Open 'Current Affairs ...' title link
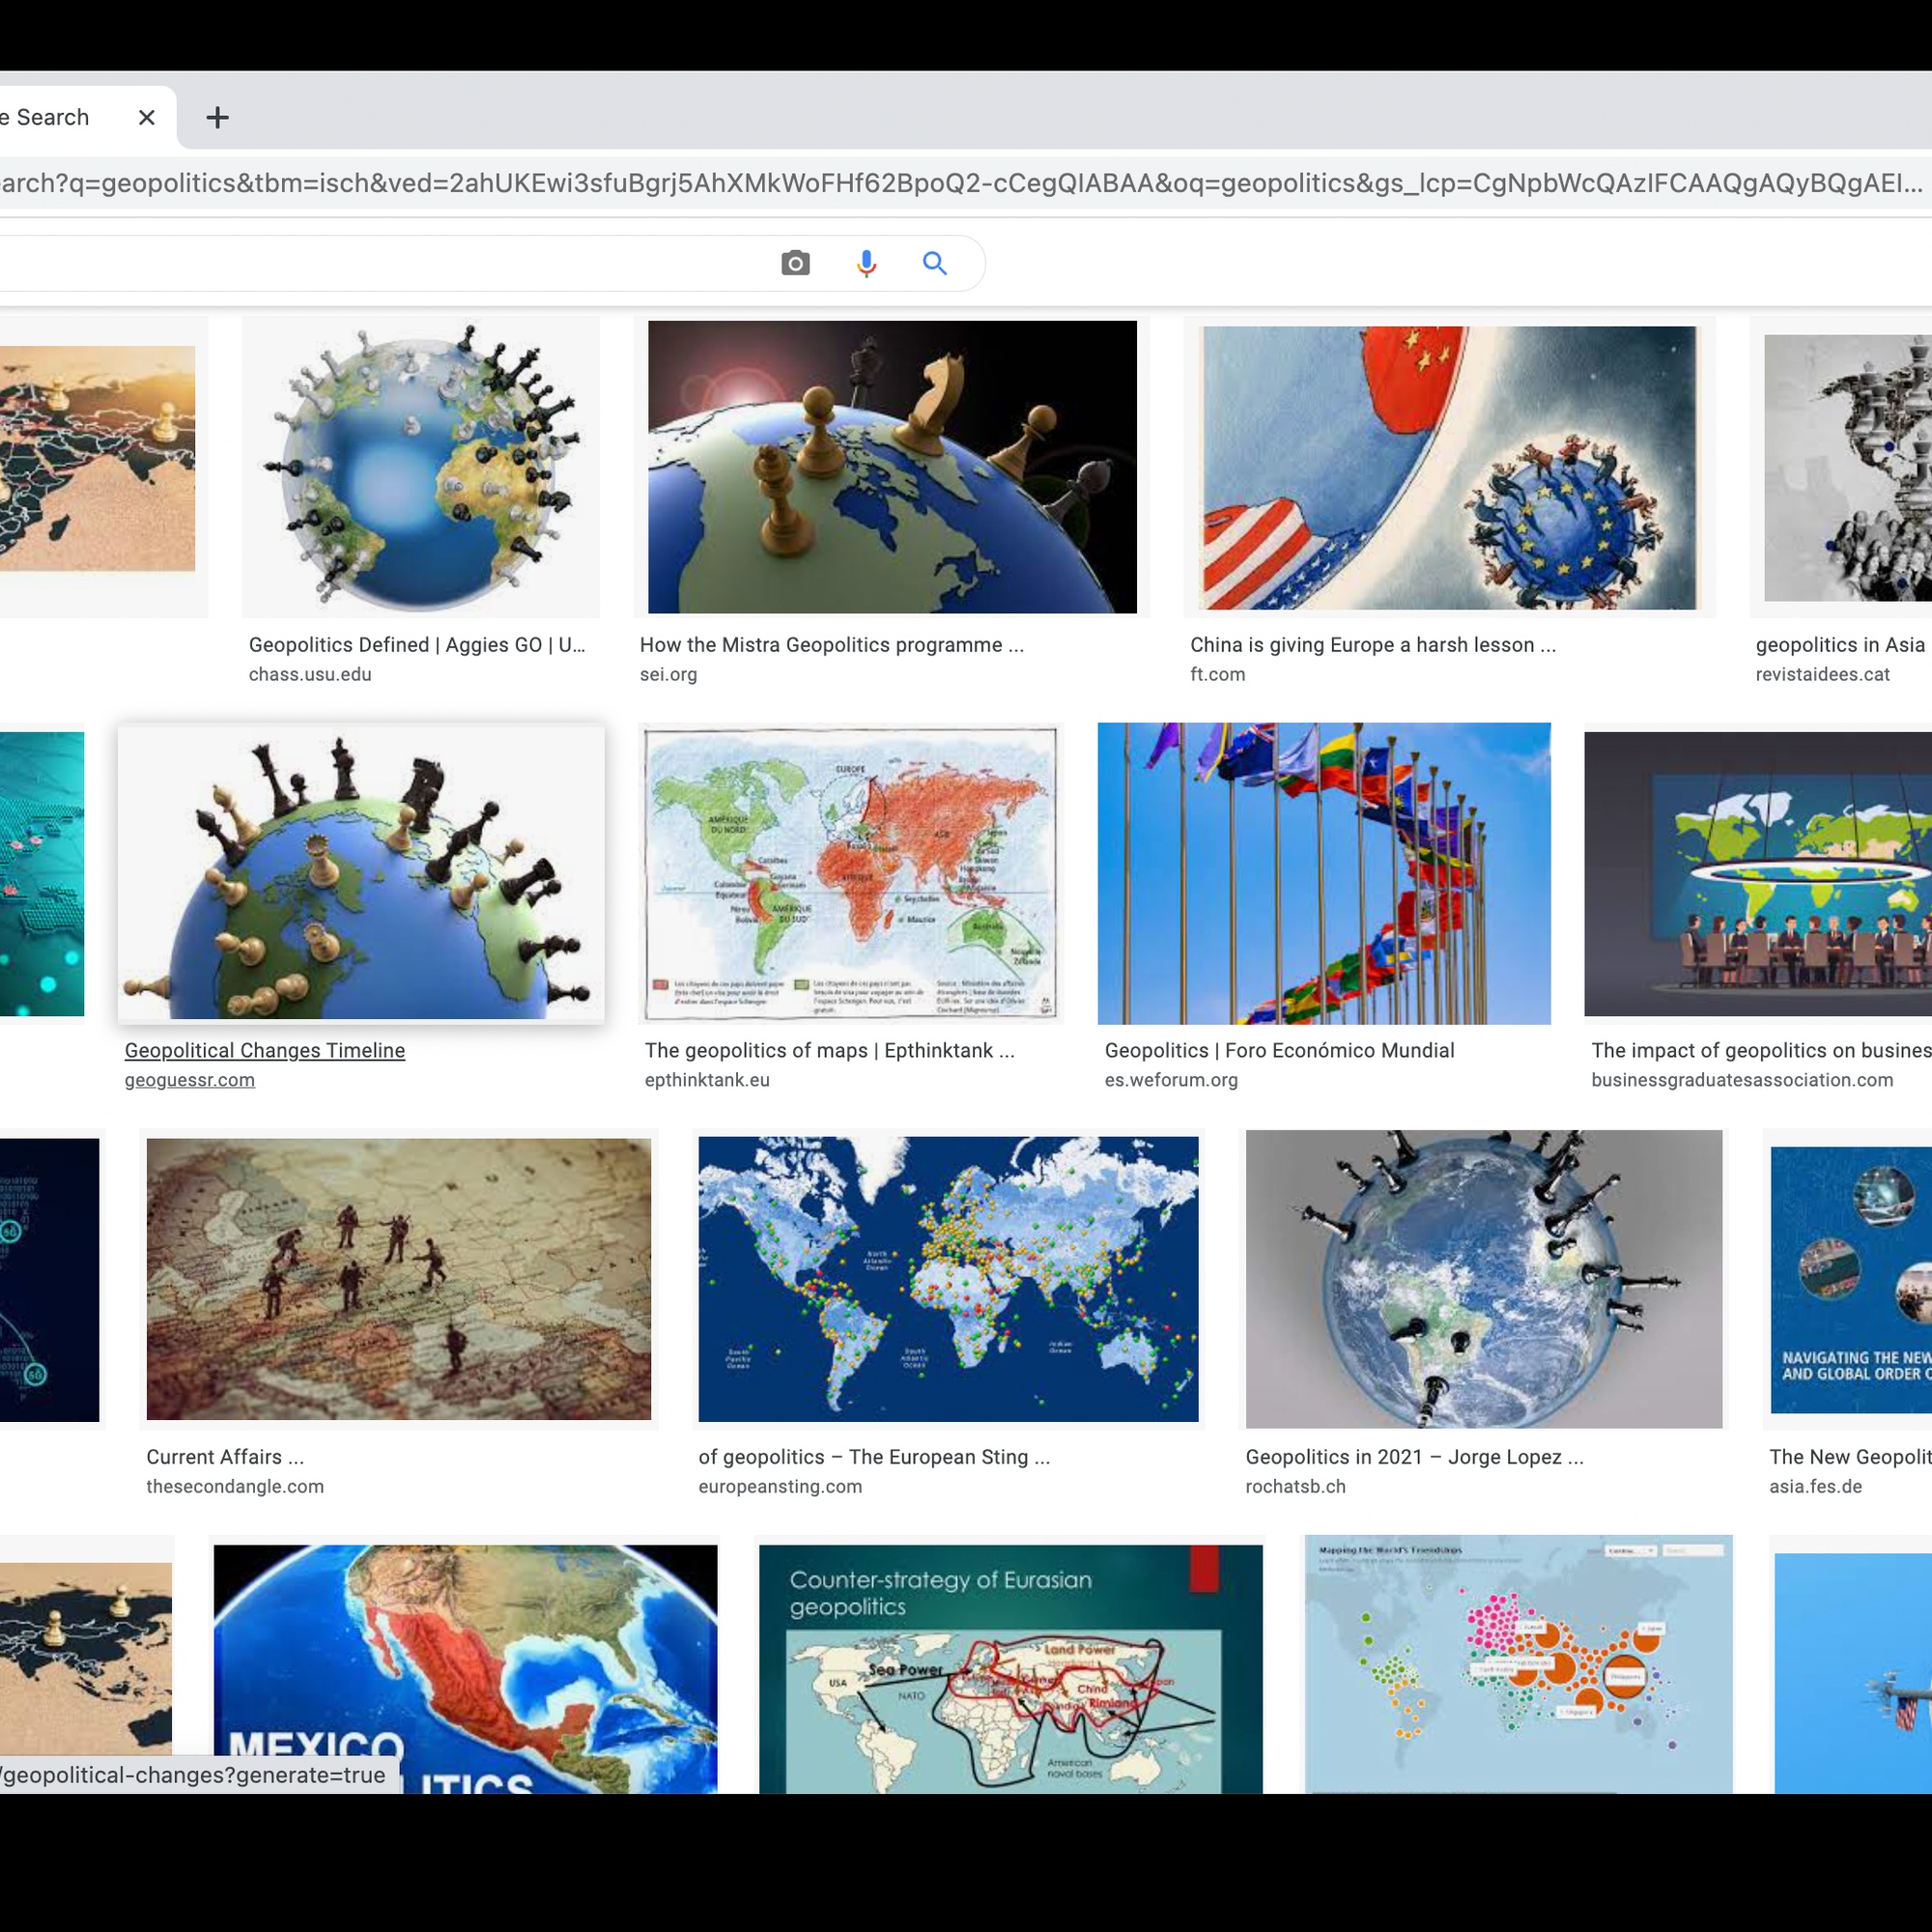The height and width of the screenshot is (1932, 1932). (x=225, y=1457)
